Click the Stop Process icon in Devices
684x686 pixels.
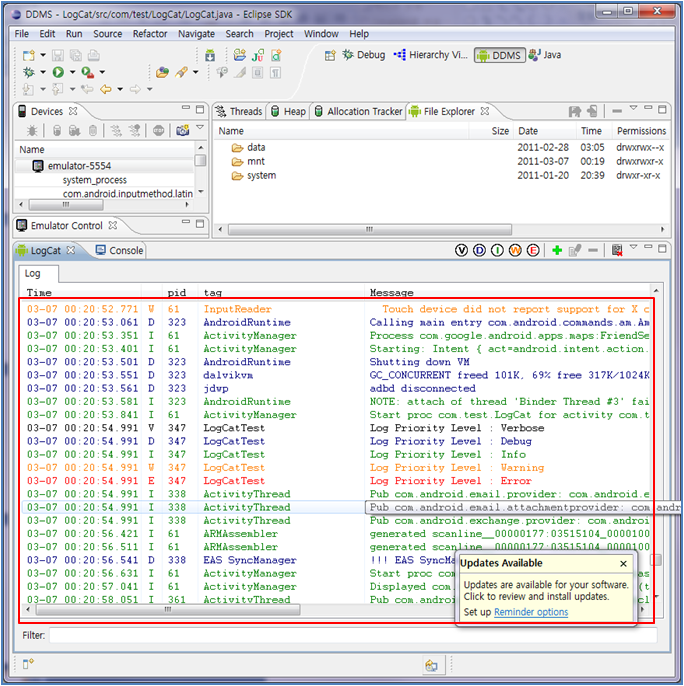[x=158, y=130]
